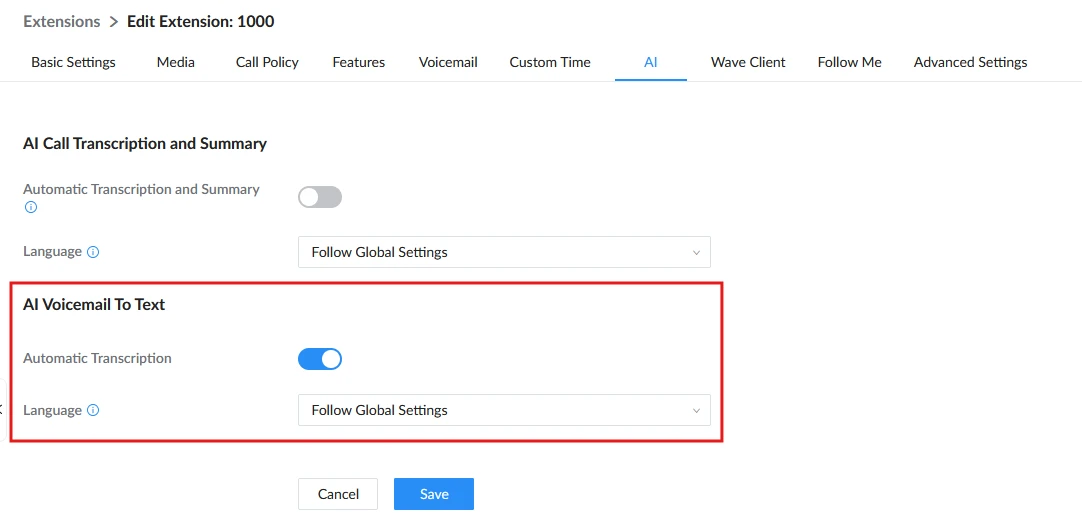Open the Voicemail tab
Image resolution: width=1082 pixels, height=530 pixels.
click(448, 62)
